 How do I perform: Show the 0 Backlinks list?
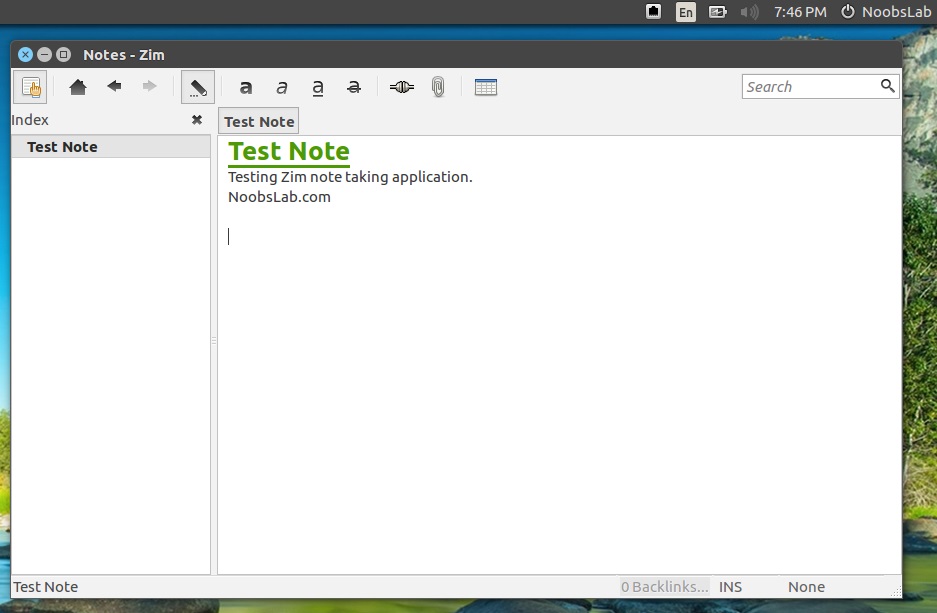(664, 587)
